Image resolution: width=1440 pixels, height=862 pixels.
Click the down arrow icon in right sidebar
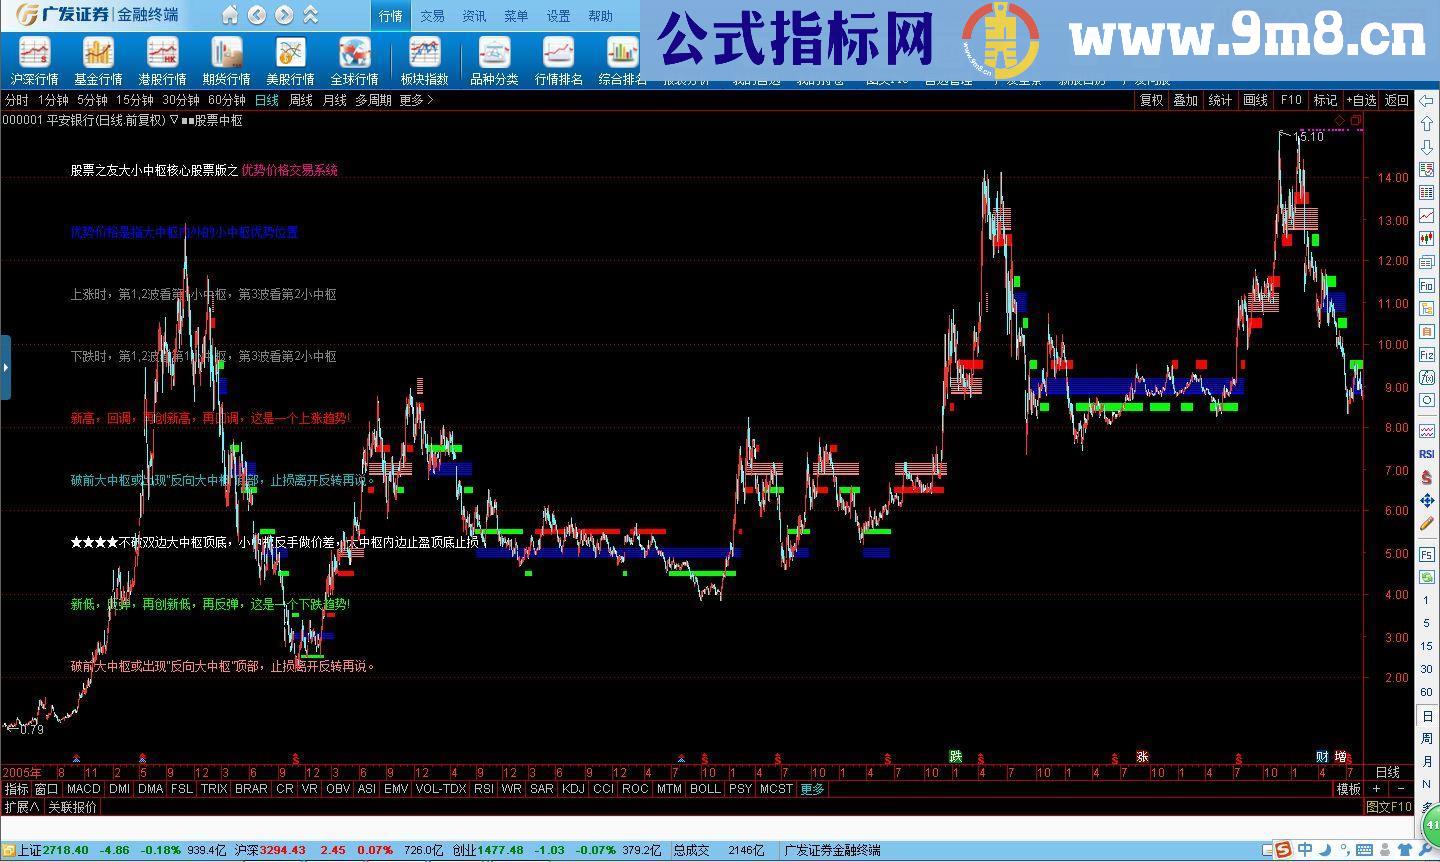1427,146
